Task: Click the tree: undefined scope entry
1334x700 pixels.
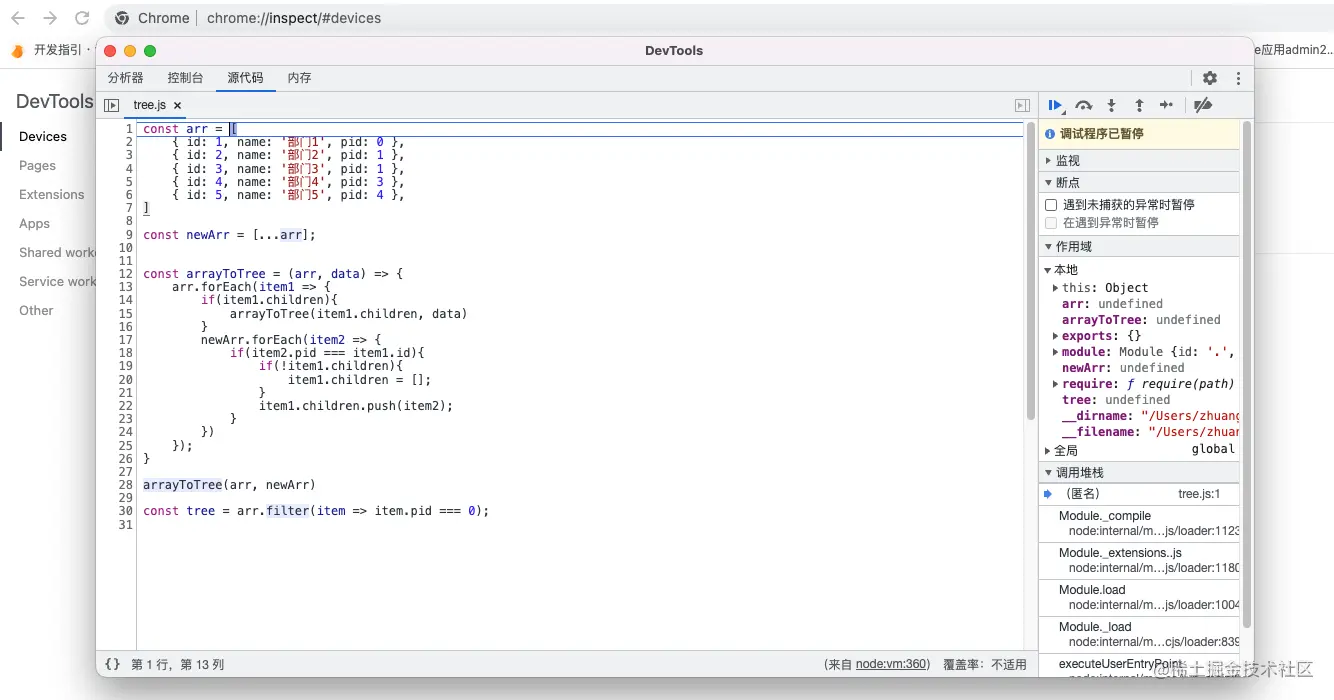Action: click(x=1116, y=400)
